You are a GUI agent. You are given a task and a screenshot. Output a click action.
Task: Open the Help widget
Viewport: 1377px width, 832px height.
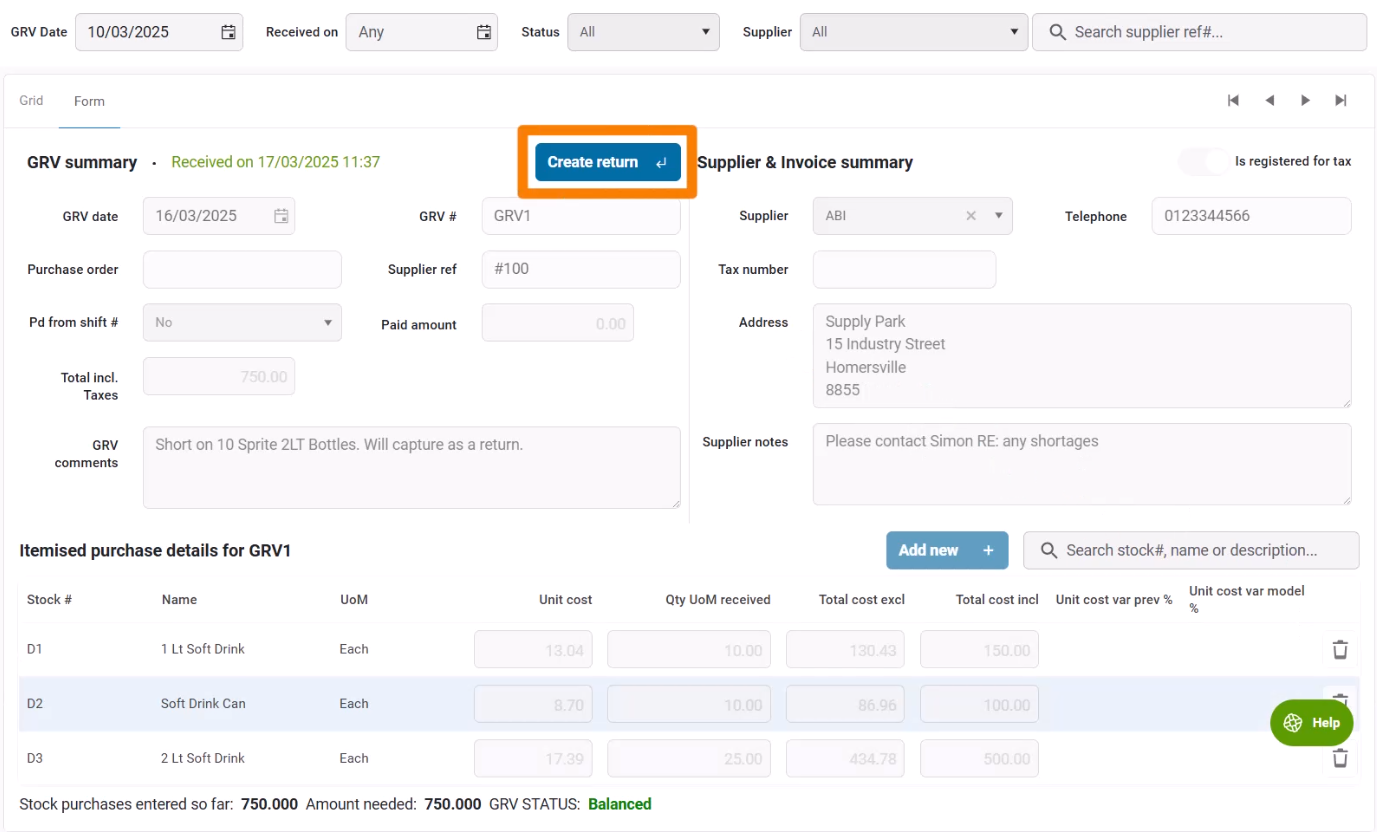(1311, 722)
